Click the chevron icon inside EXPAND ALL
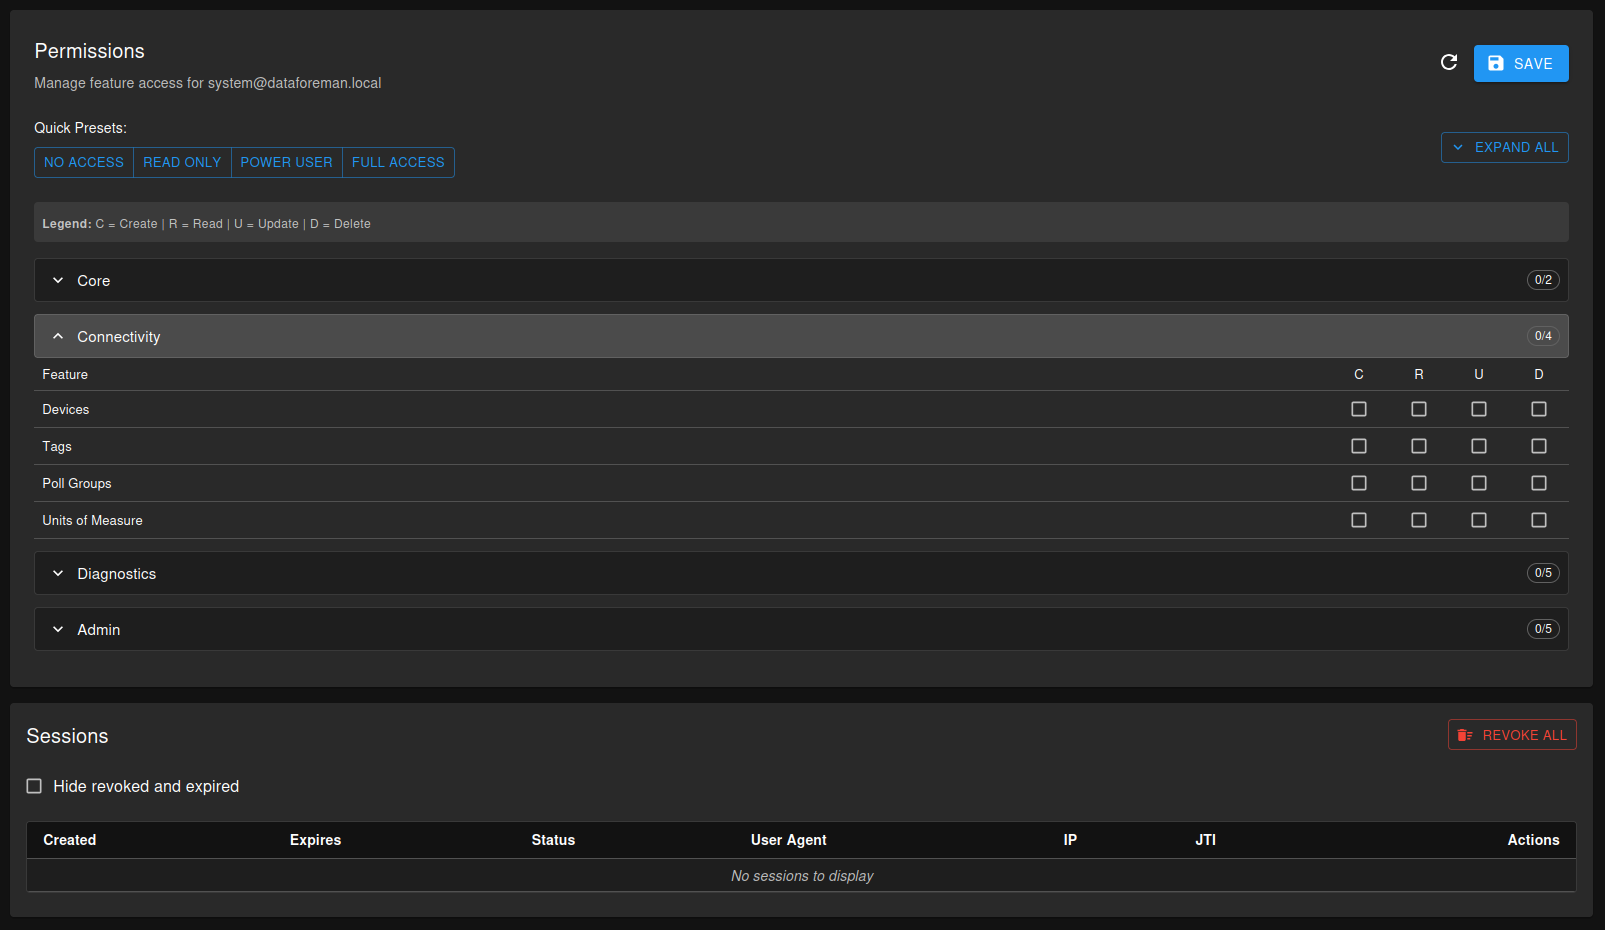Viewport: 1605px width, 930px height. pyautogui.click(x=1458, y=147)
